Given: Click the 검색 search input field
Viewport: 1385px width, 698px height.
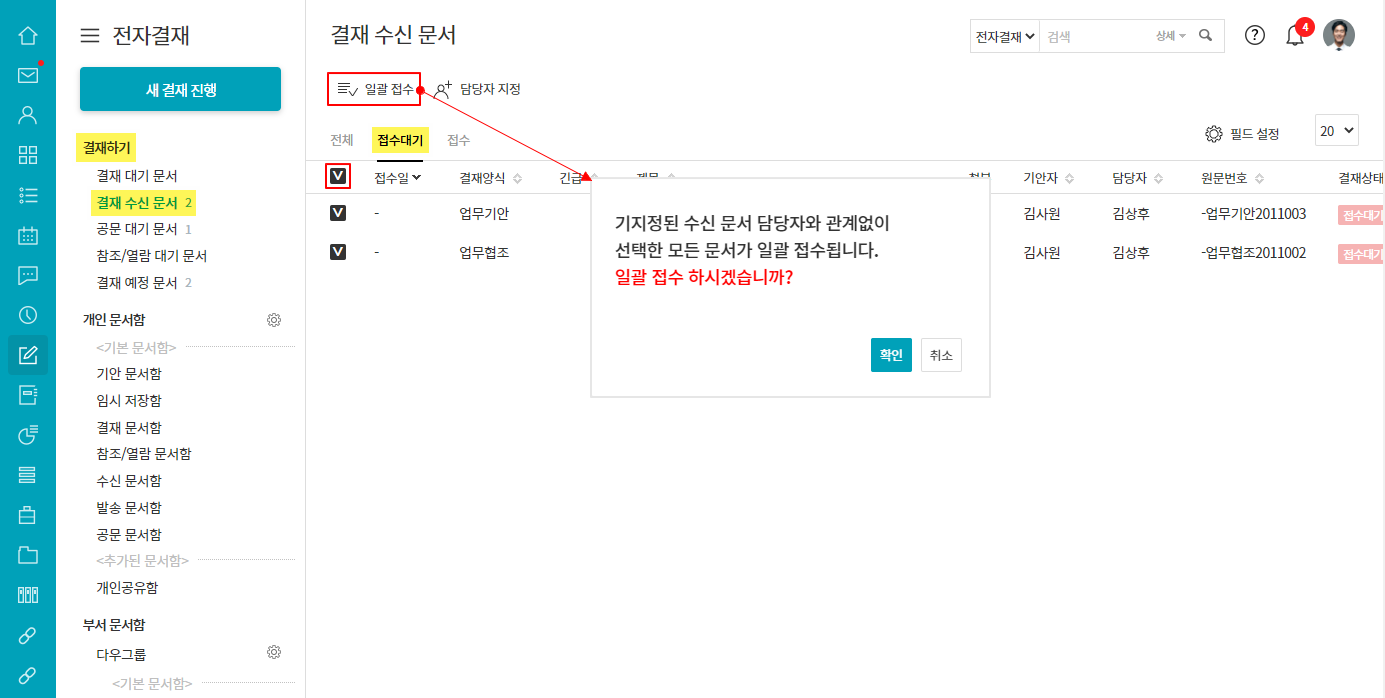Looking at the screenshot, I should [1095, 36].
